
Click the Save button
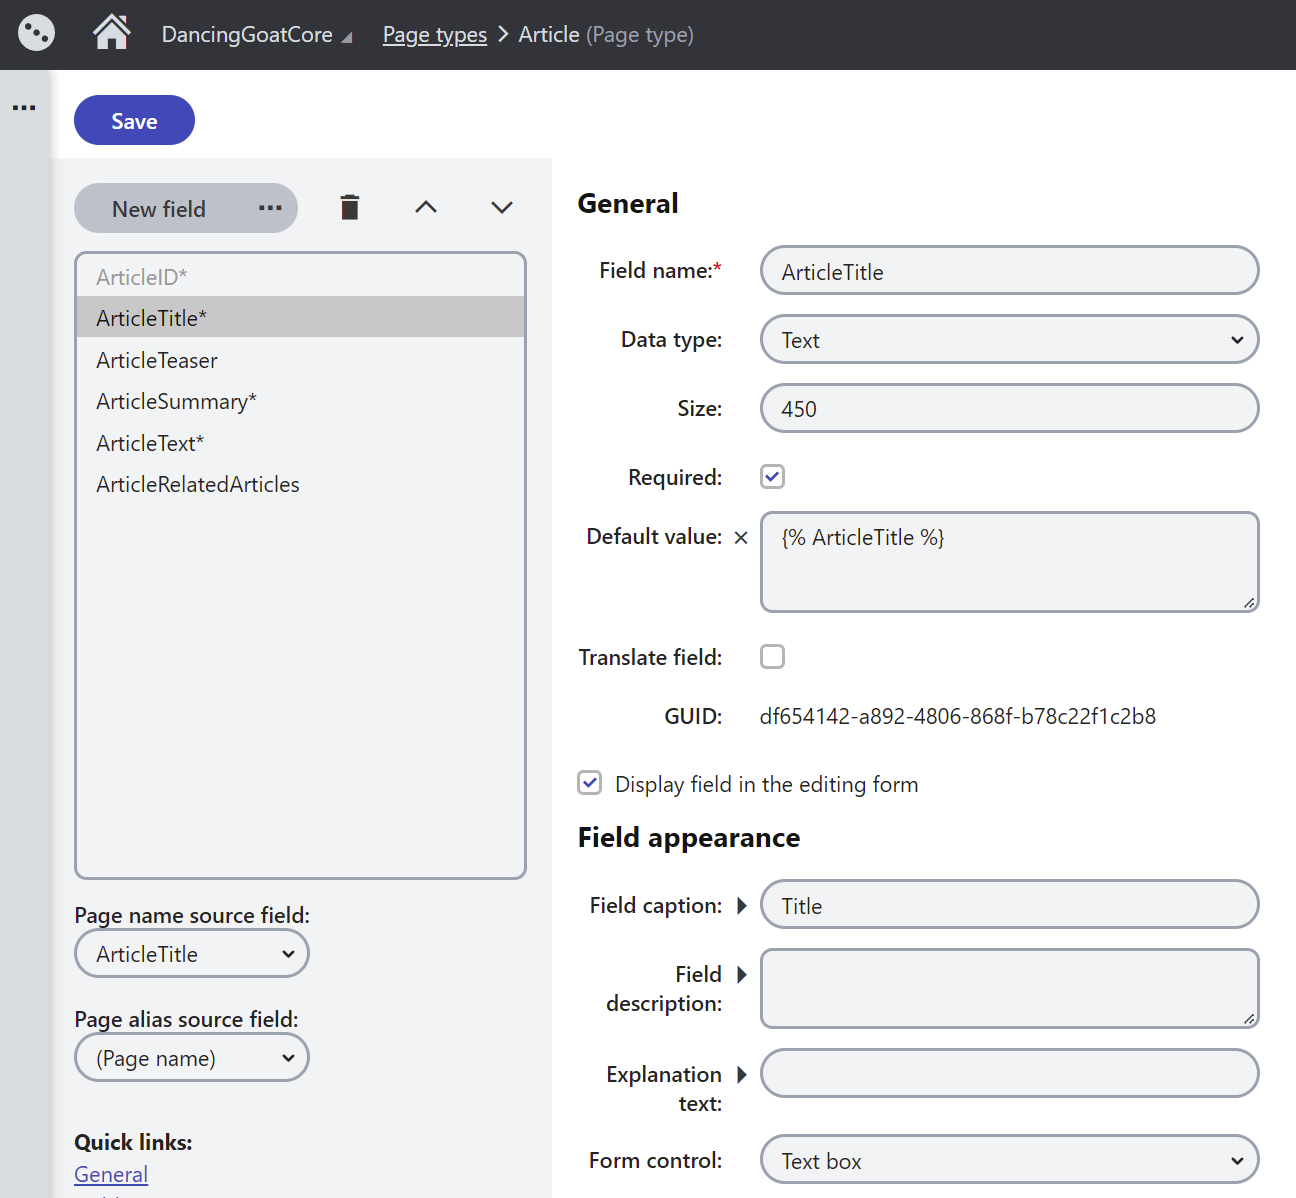(x=134, y=120)
